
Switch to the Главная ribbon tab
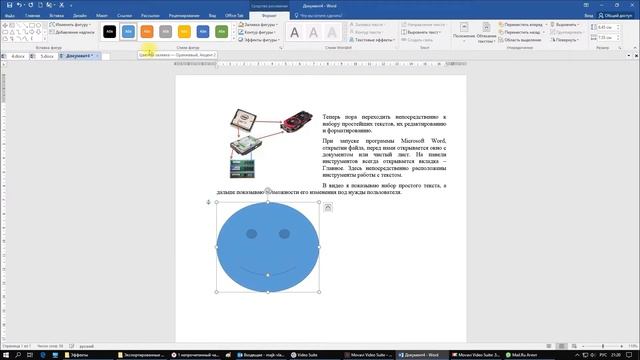pos(32,16)
